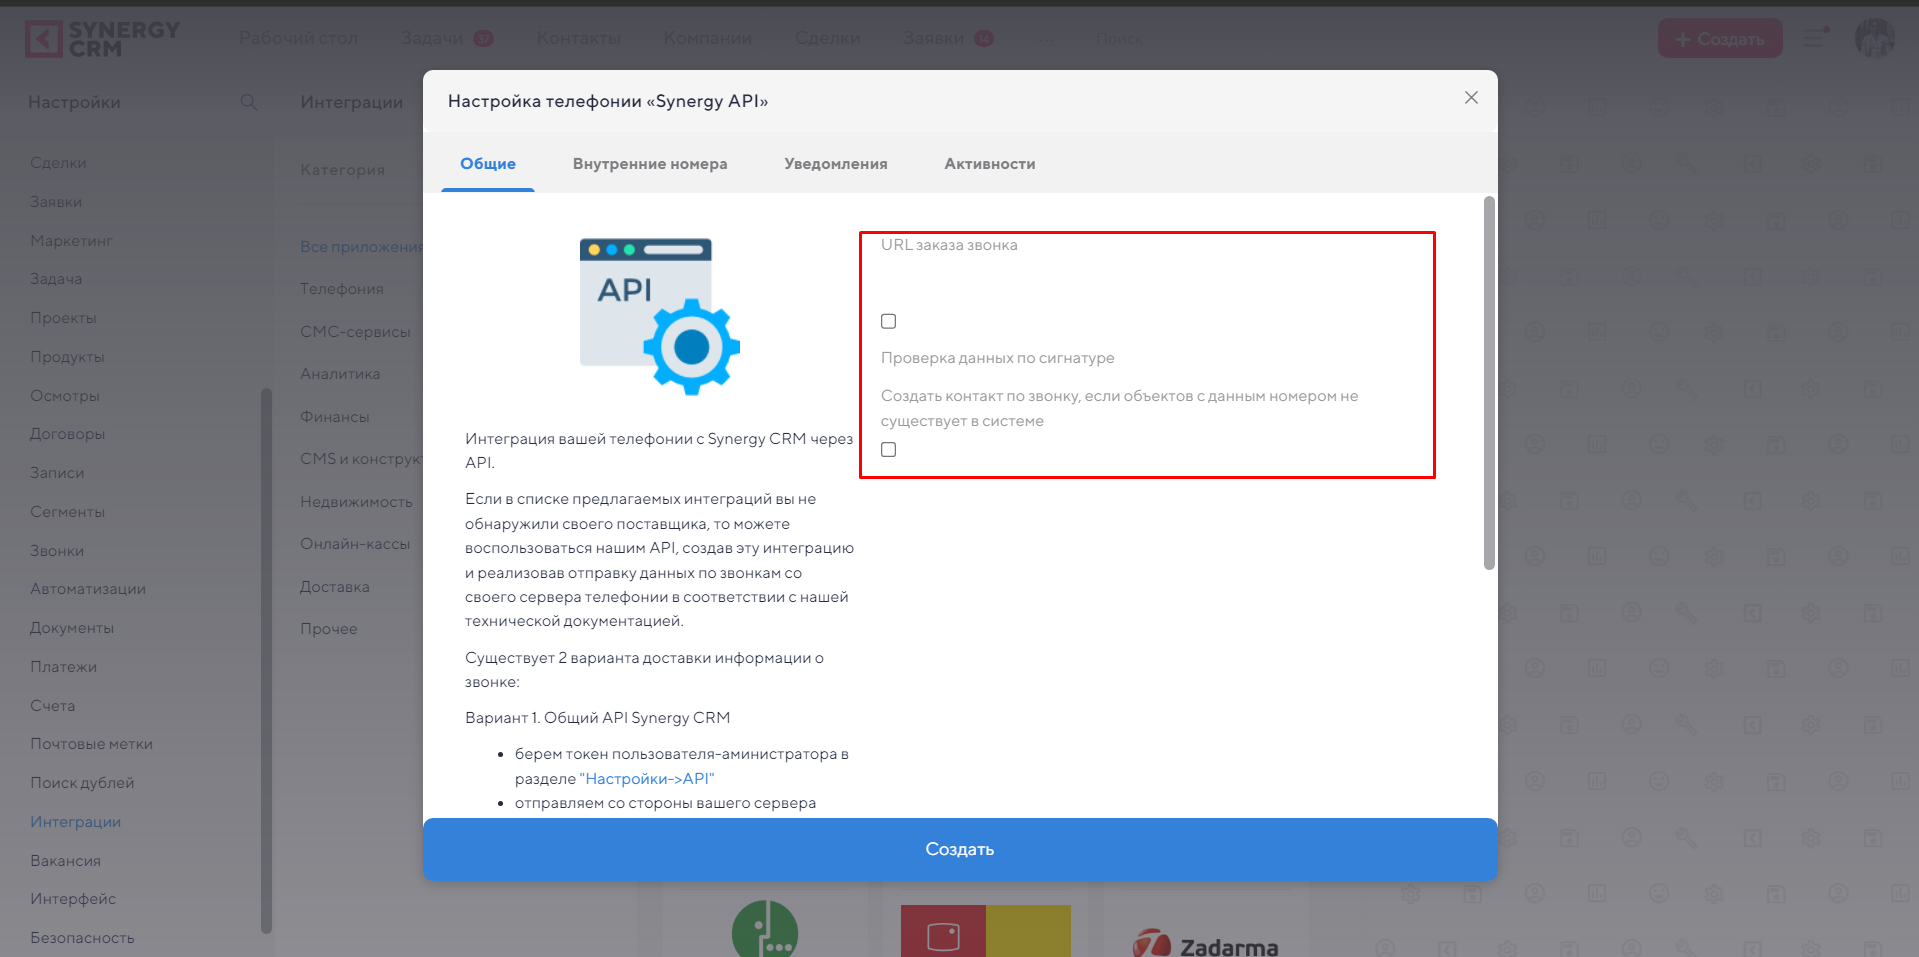Open Контакты in top navigation
The image size is (1919, 957).
(x=579, y=38)
